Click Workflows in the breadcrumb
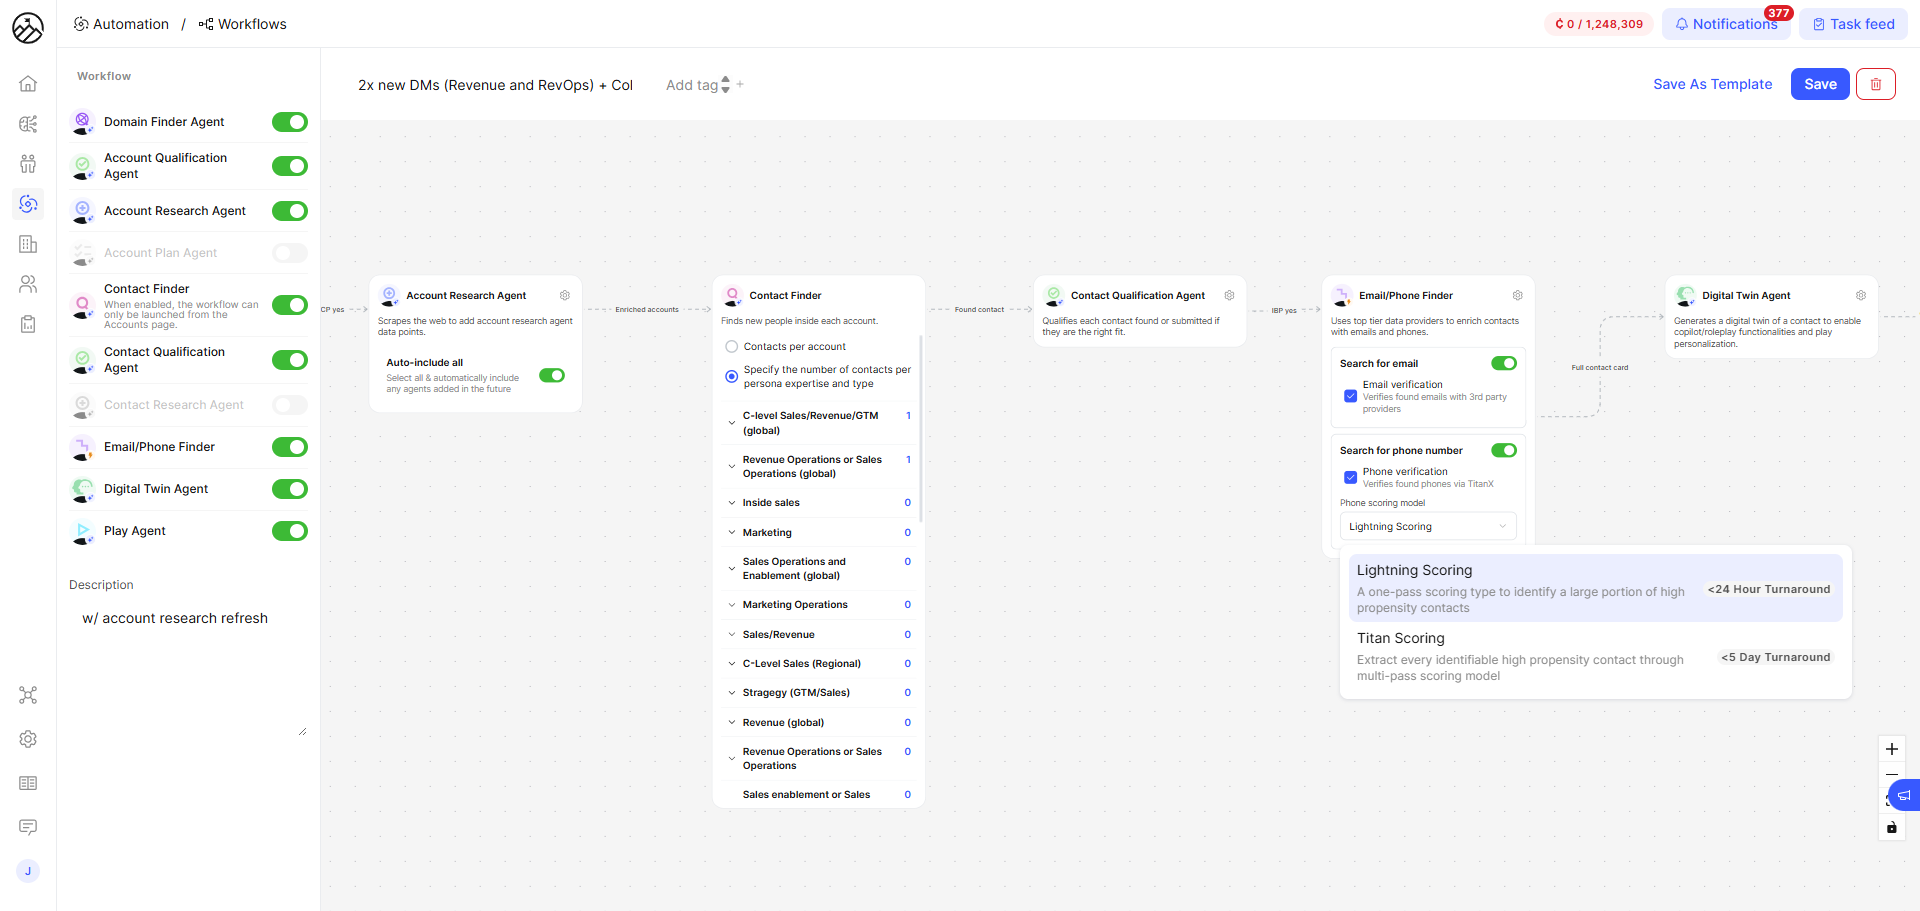Viewport: 1920px width, 911px height. pos(252,23)
